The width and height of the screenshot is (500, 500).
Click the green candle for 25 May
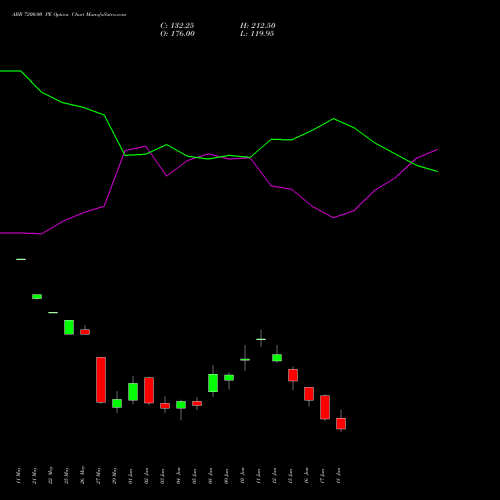69,327
